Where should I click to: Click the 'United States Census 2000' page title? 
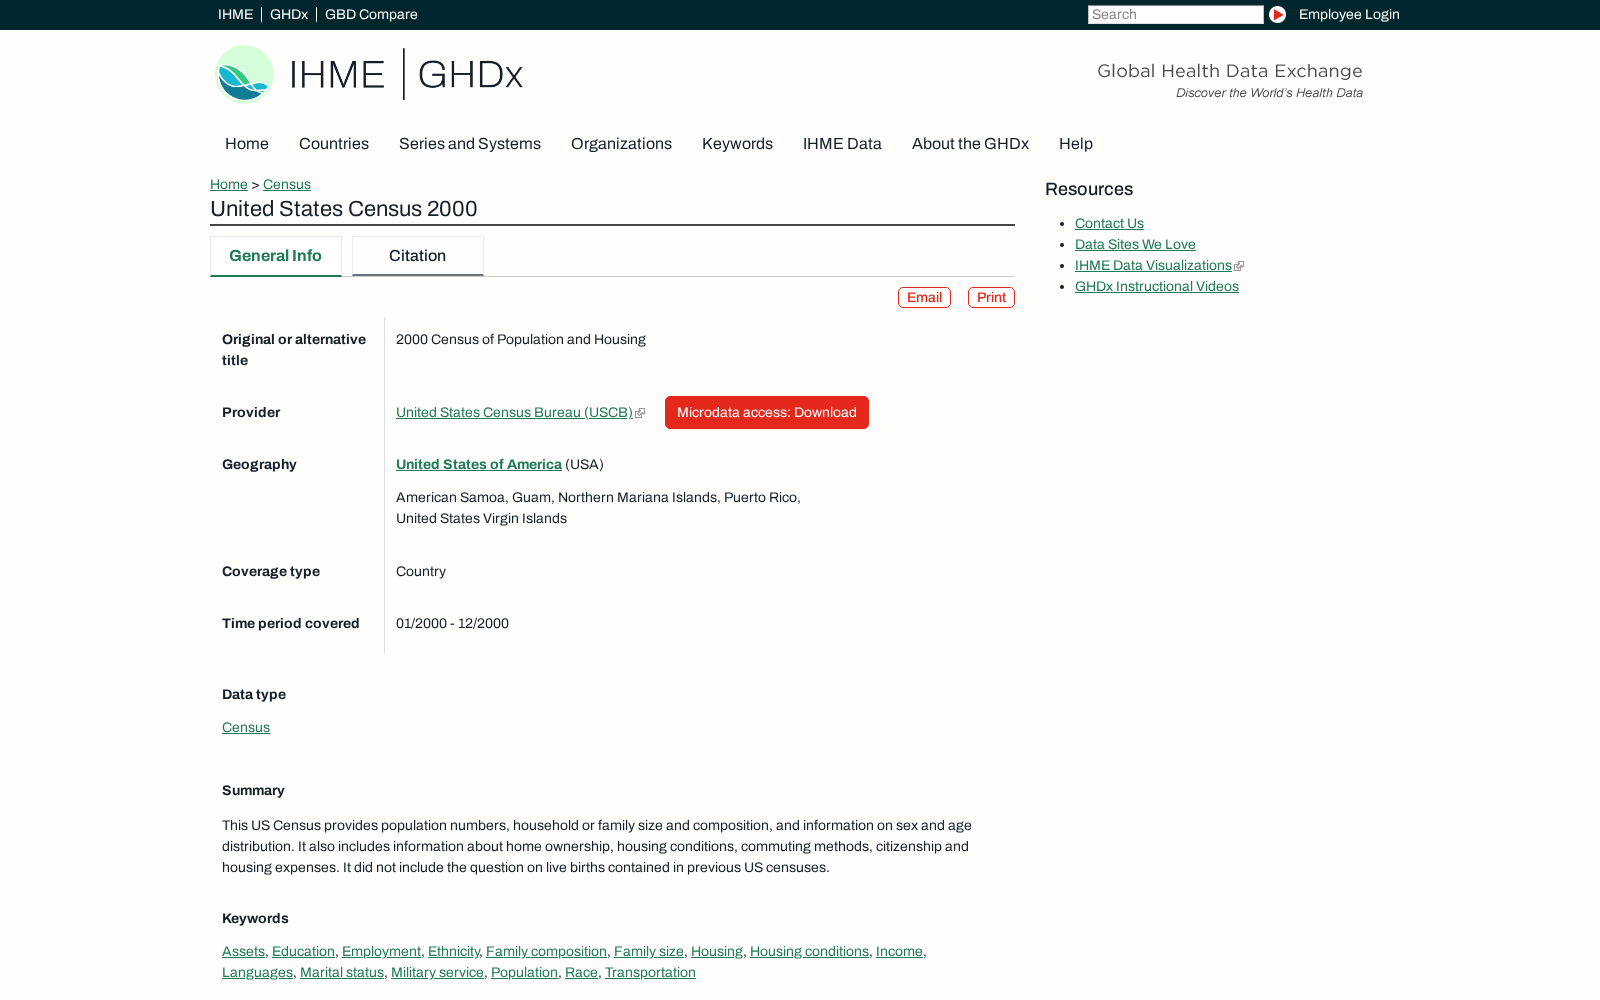(344, 209)
